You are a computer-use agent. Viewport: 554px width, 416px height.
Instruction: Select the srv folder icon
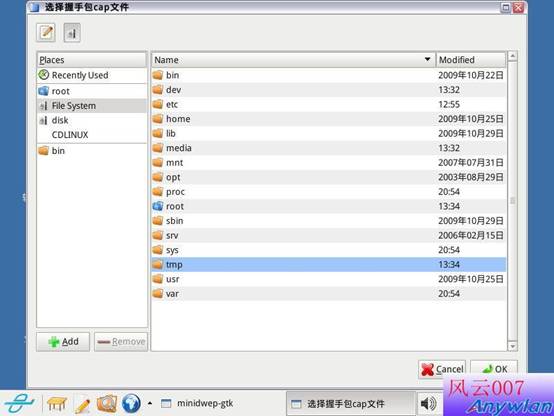tap(158, 235)
